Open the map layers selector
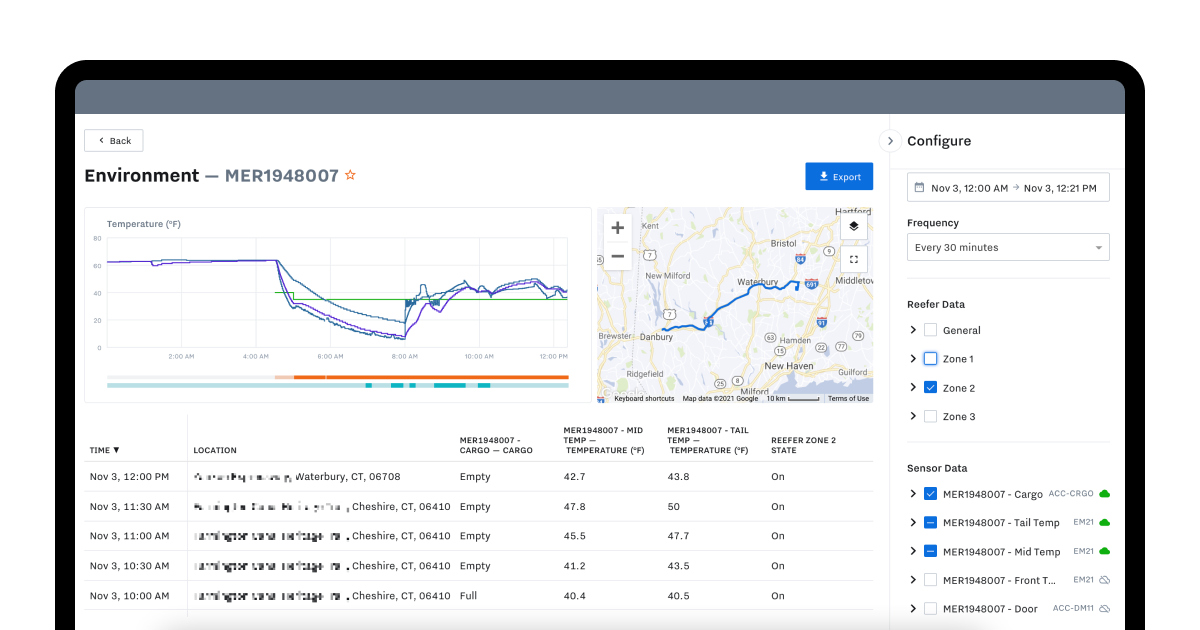The height and width of the screenshot is (630, 1200). tap(853, 226)
